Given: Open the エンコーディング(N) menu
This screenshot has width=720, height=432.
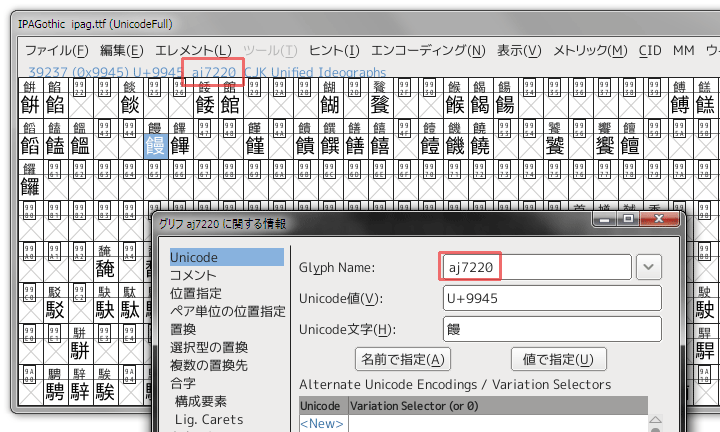Looking at the screenshot, I should [x=428, y=50].
